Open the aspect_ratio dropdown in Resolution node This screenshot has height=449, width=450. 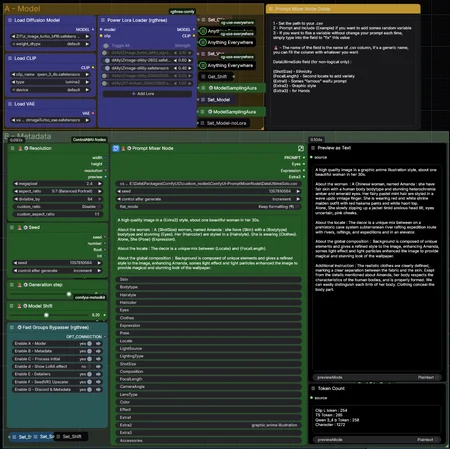[x=58, y=191]
